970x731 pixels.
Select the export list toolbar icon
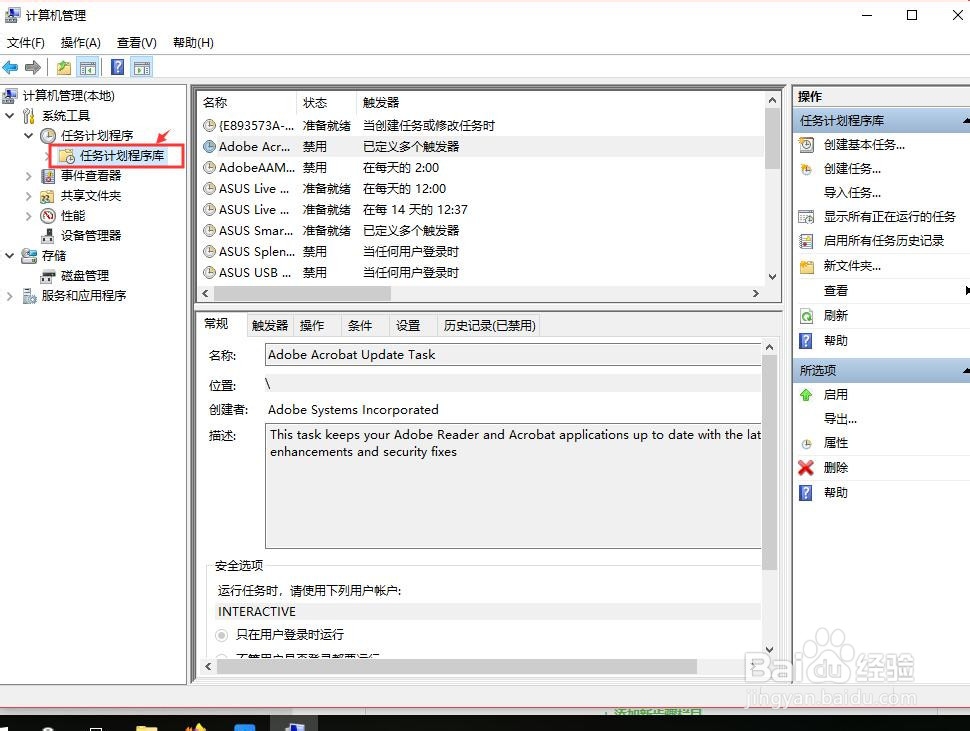tap(62, 66)
